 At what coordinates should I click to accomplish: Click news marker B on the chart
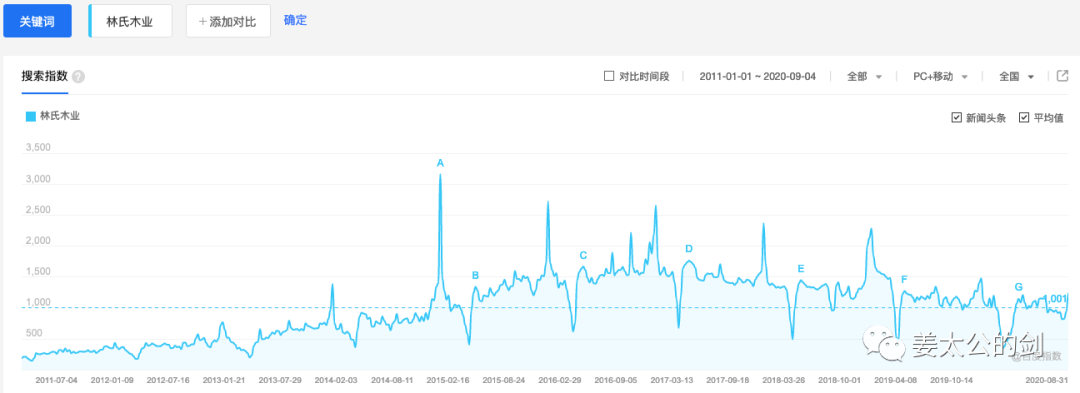pyautogui.click(x=475, y=275)
